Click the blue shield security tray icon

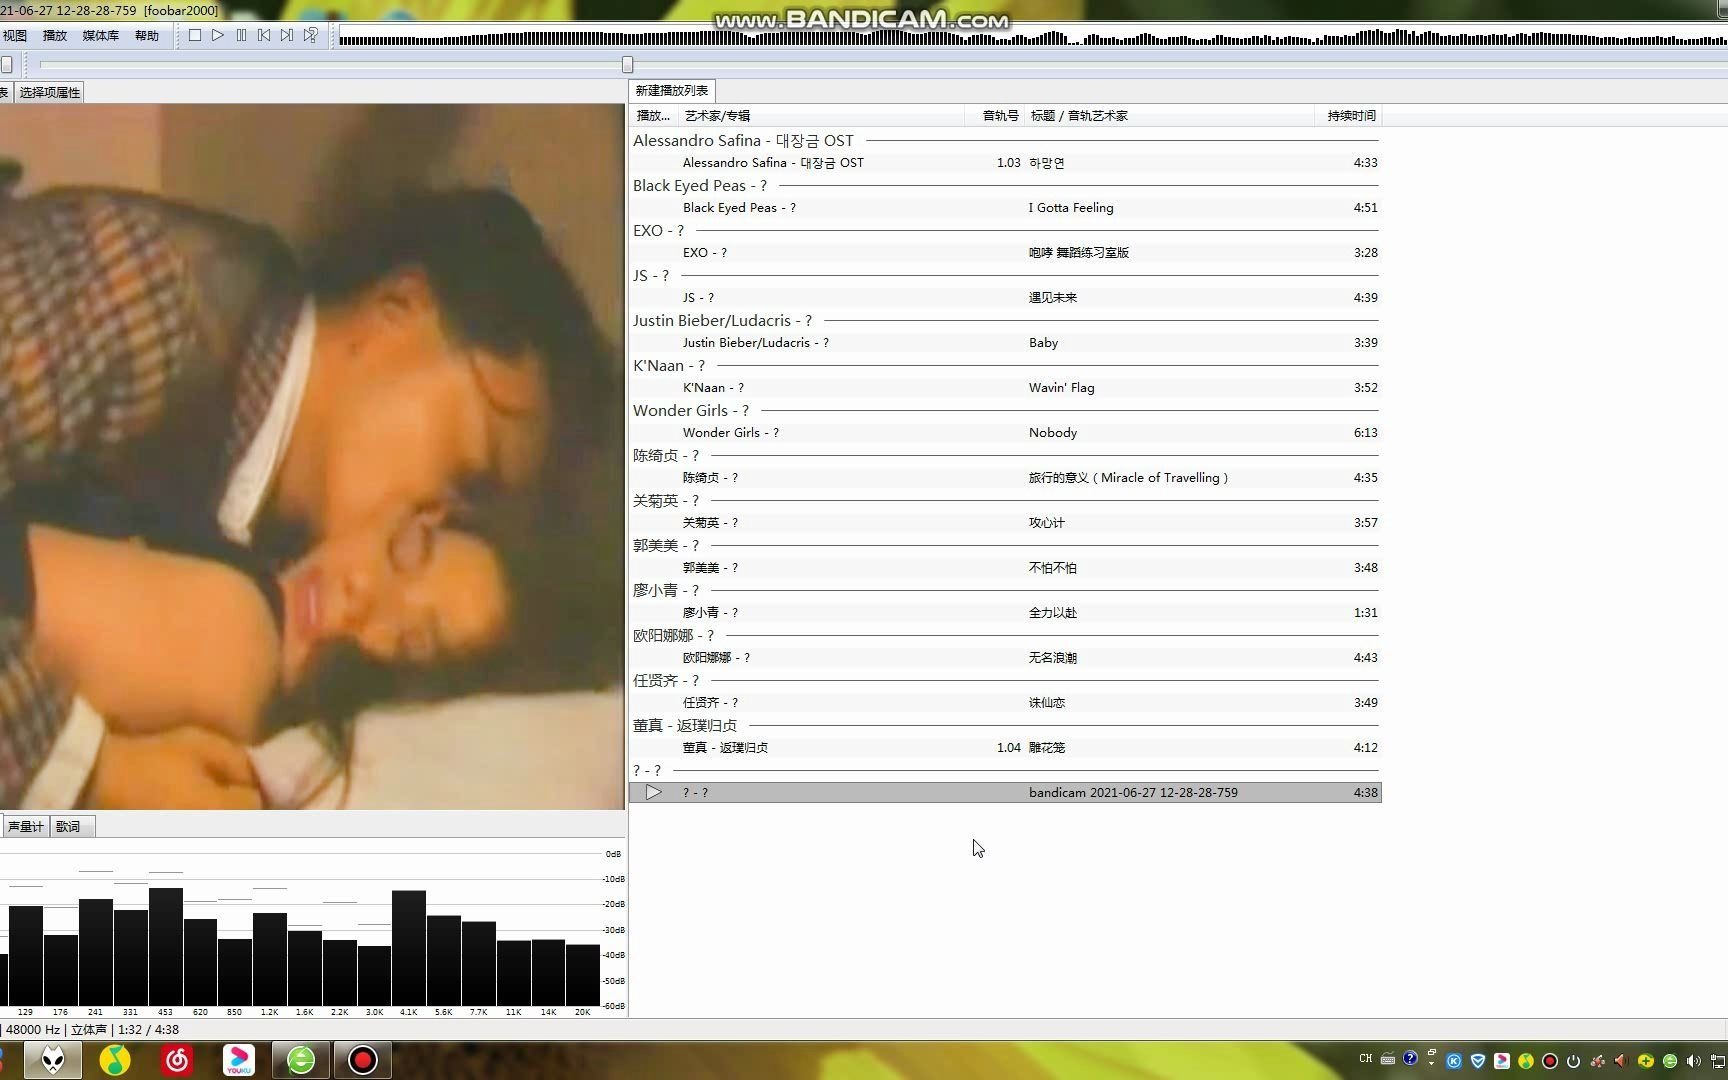1478,1061
